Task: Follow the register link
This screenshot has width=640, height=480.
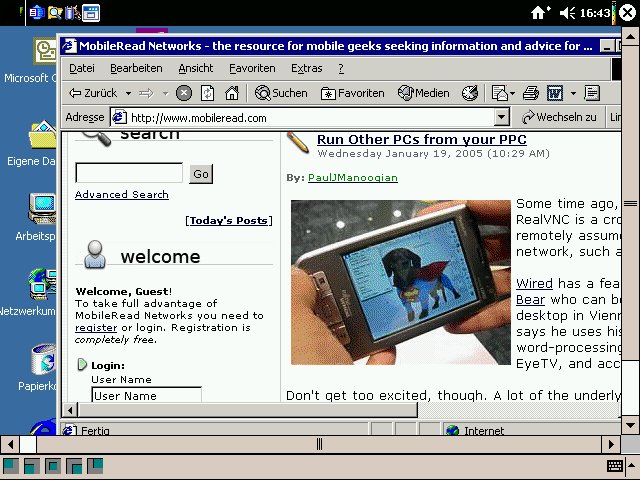Action: [96, 328]
